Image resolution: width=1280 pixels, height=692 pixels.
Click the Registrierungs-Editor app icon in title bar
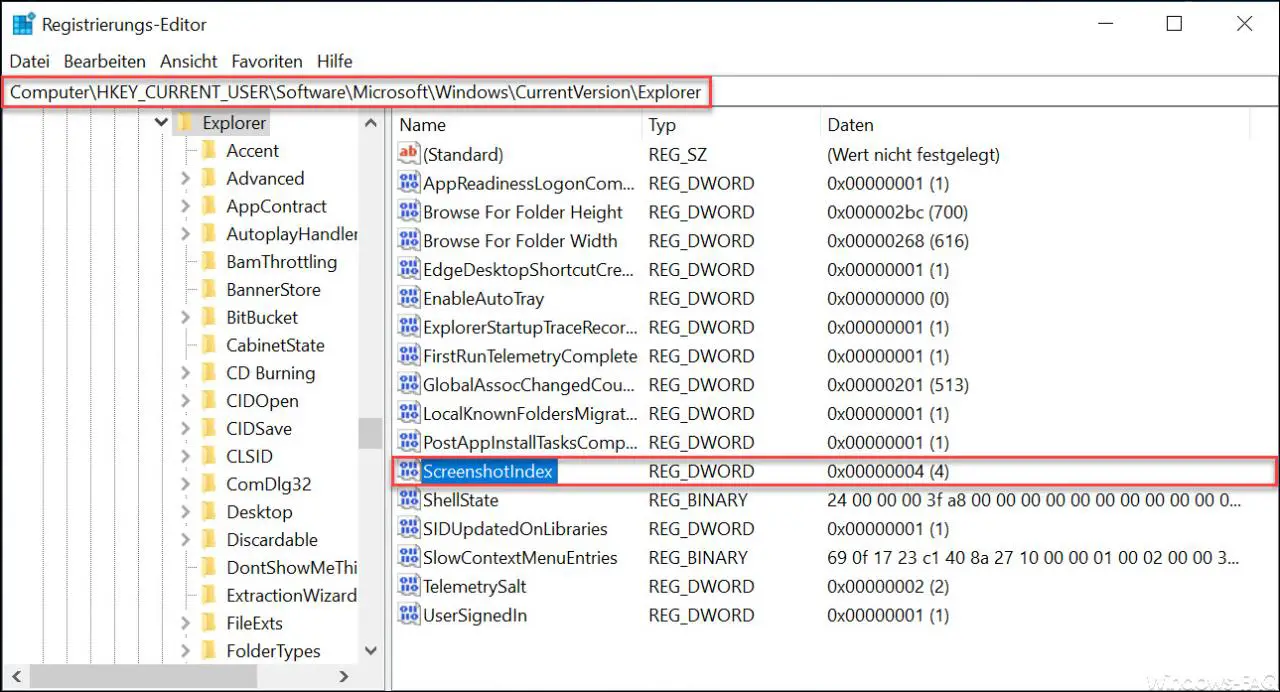pos(24,24)
